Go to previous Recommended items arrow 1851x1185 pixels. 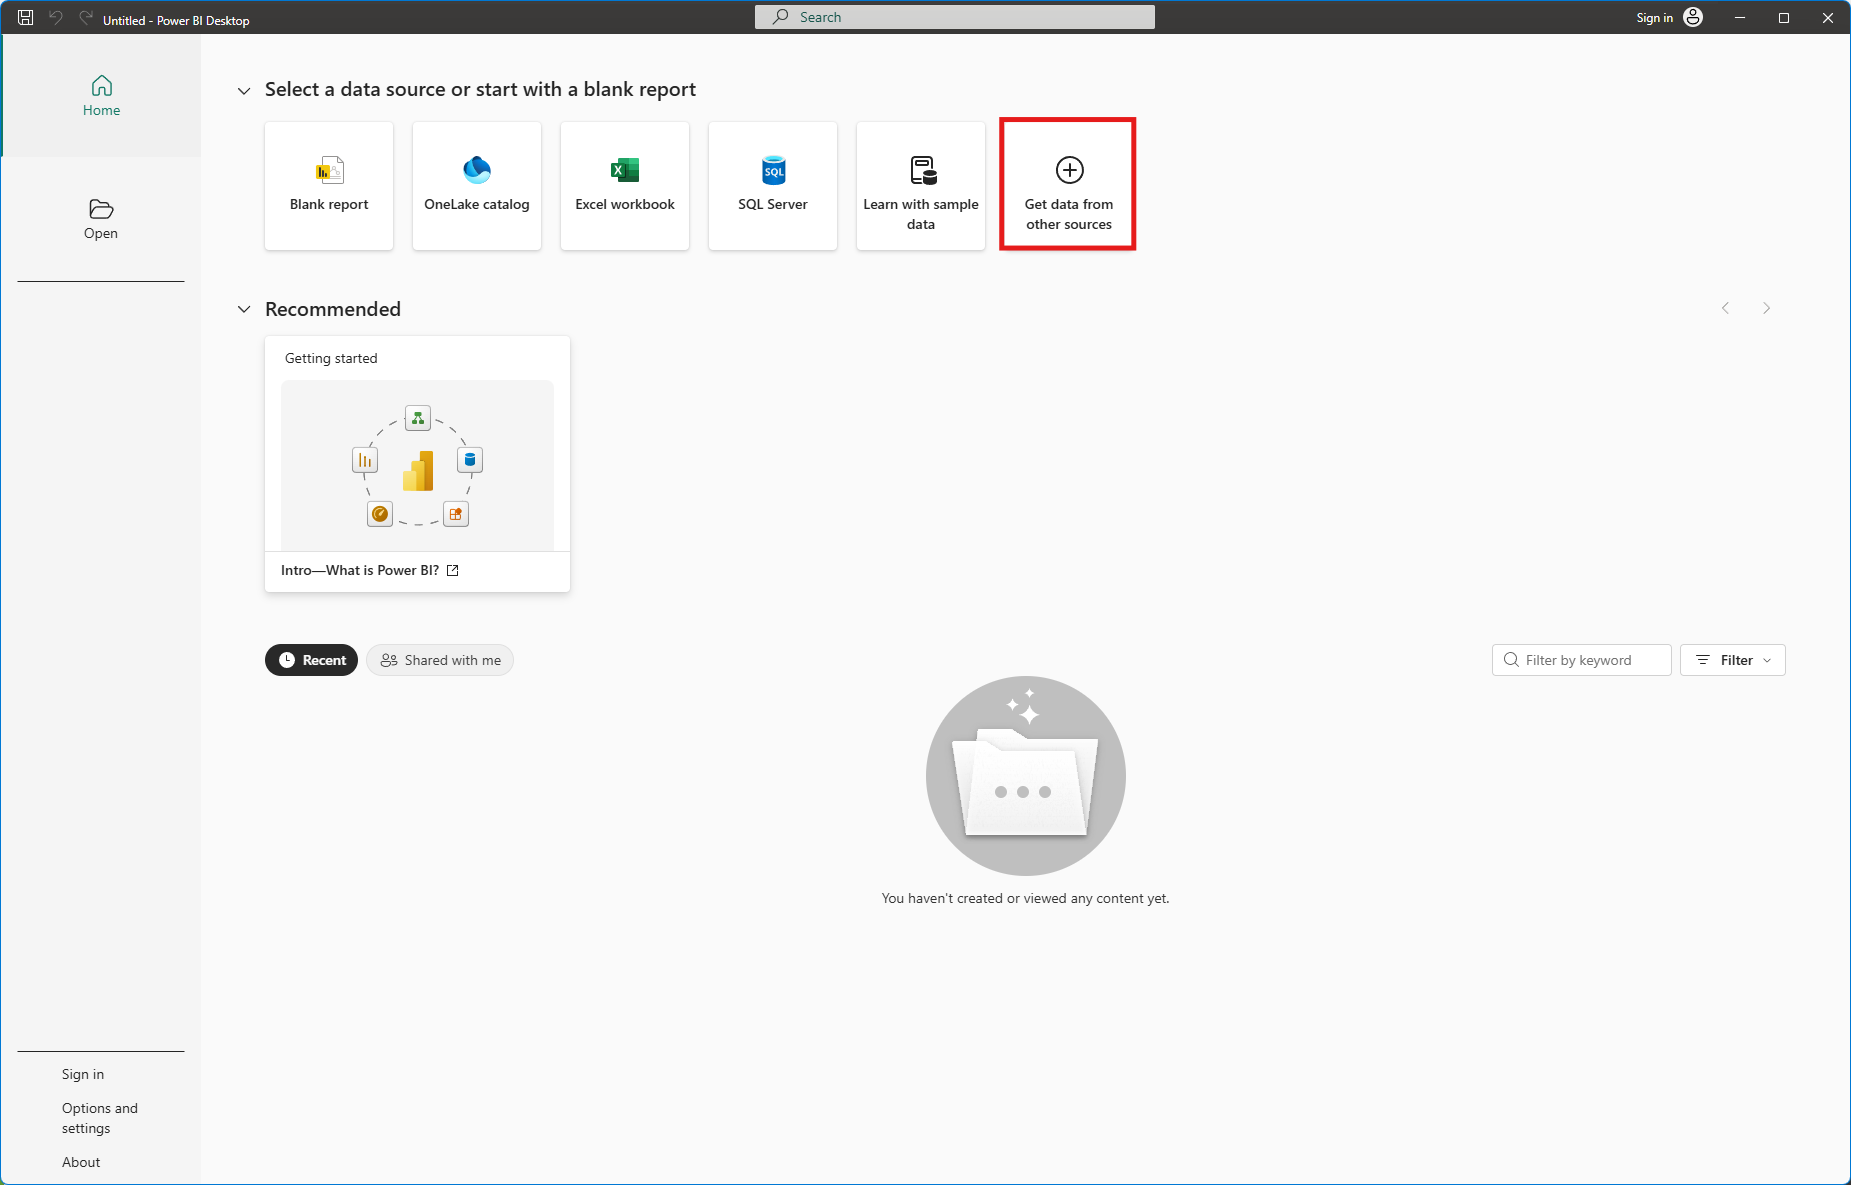point(1725,308)
